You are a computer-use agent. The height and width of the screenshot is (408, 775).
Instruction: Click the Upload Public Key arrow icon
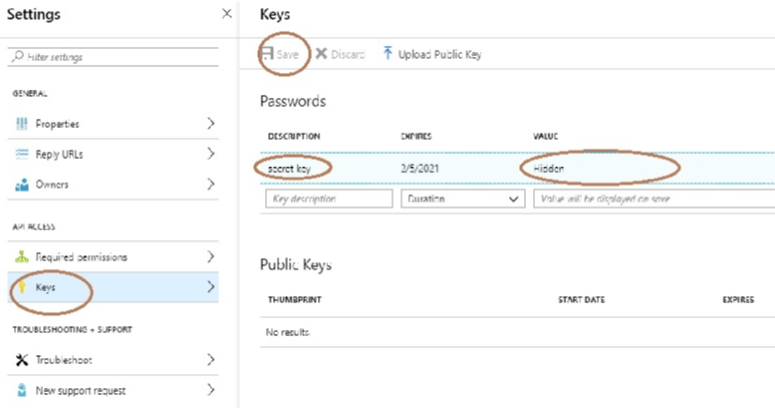388,53
